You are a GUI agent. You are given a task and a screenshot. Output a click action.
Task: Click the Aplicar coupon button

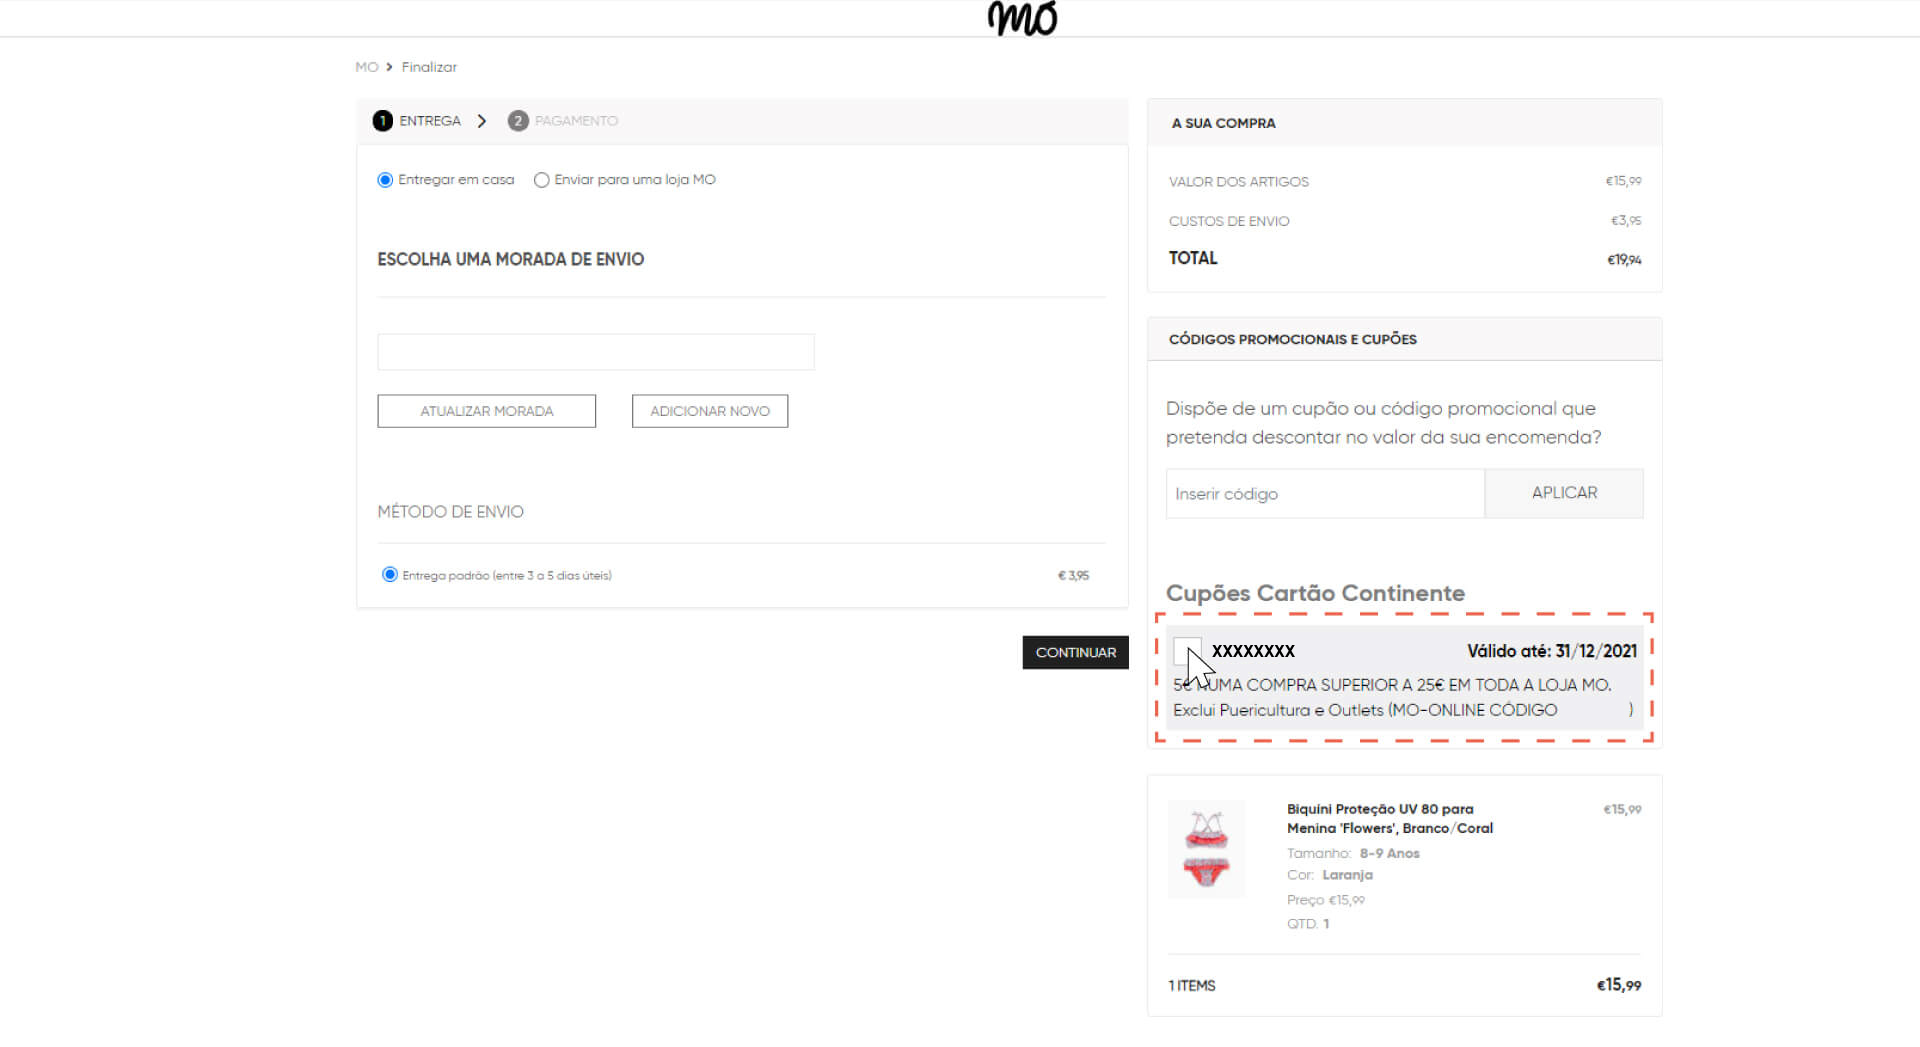pyautogui.click(x=1564, y=494)
